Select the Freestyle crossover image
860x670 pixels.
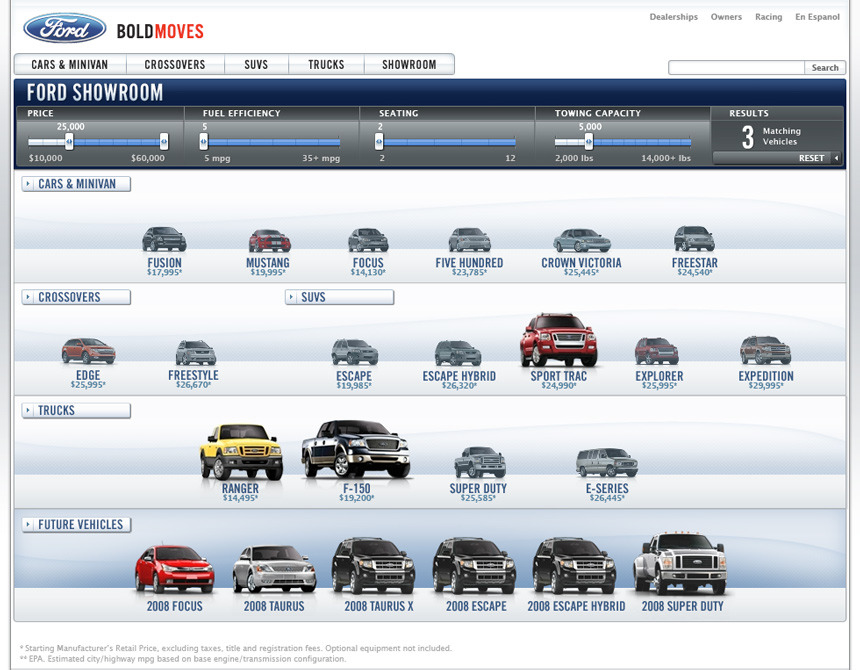pyautogui.click(x=196, y=353)
